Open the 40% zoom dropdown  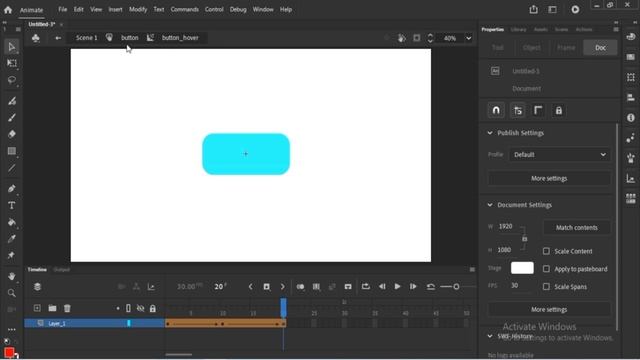[469, 38]
